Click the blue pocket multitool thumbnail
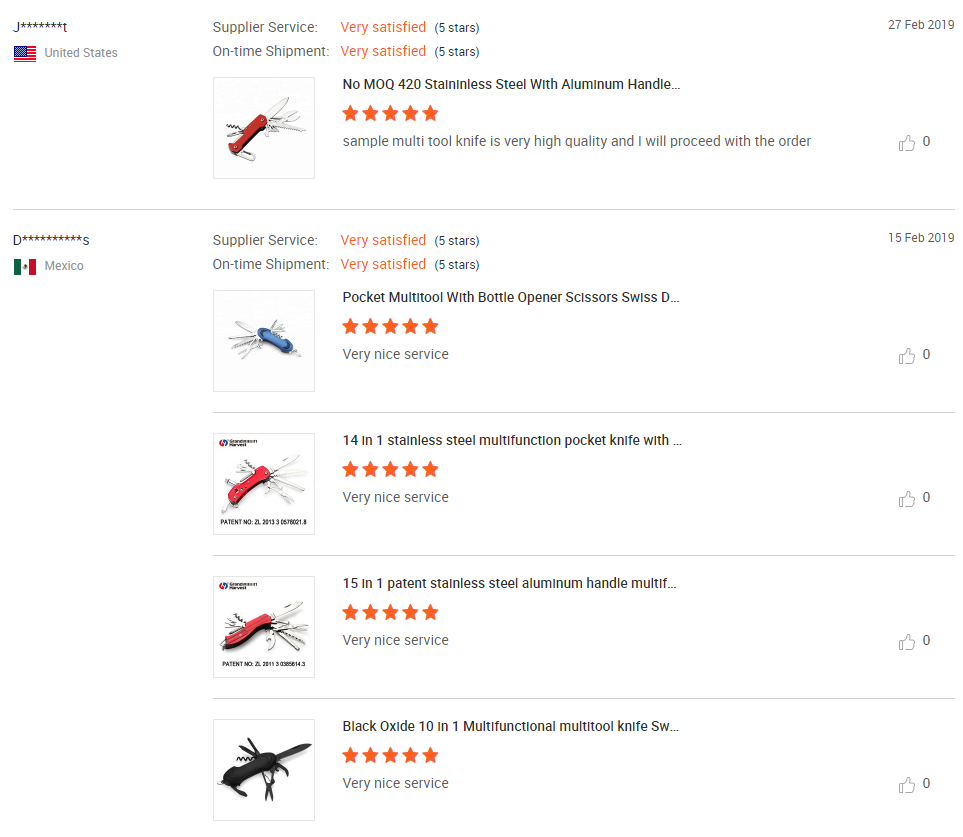This screenshot has width=963, height=837. [x=264, y=341]
